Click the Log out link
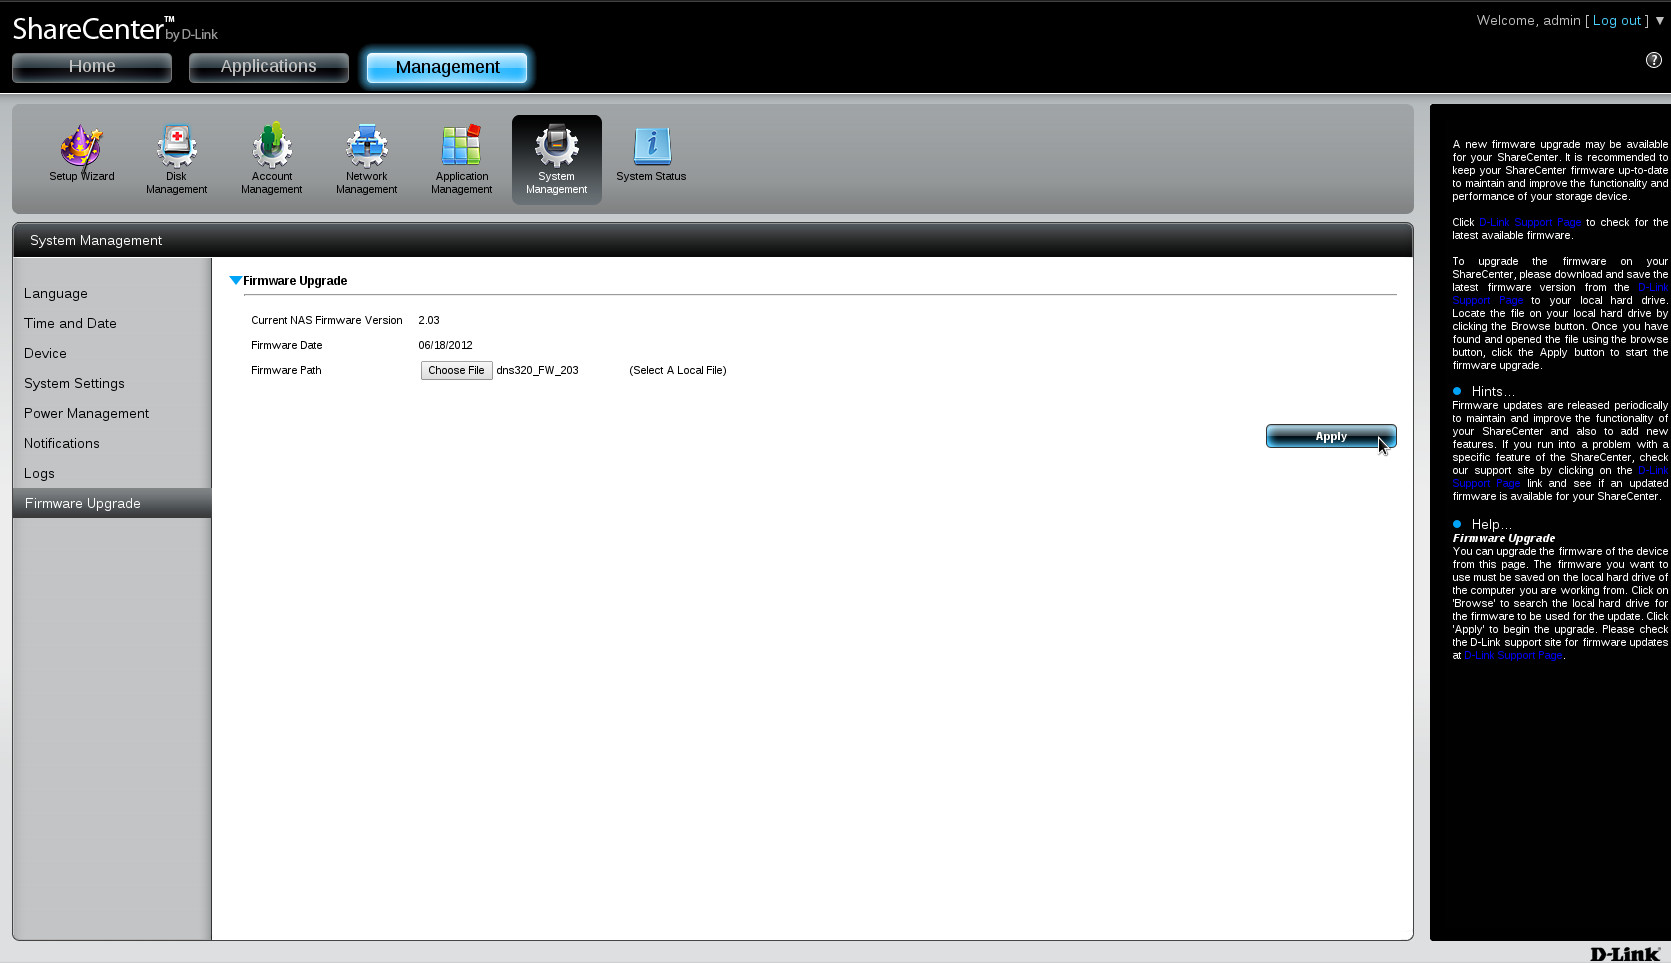Screen dimensions: 1671x963 tap(1617, 20)
